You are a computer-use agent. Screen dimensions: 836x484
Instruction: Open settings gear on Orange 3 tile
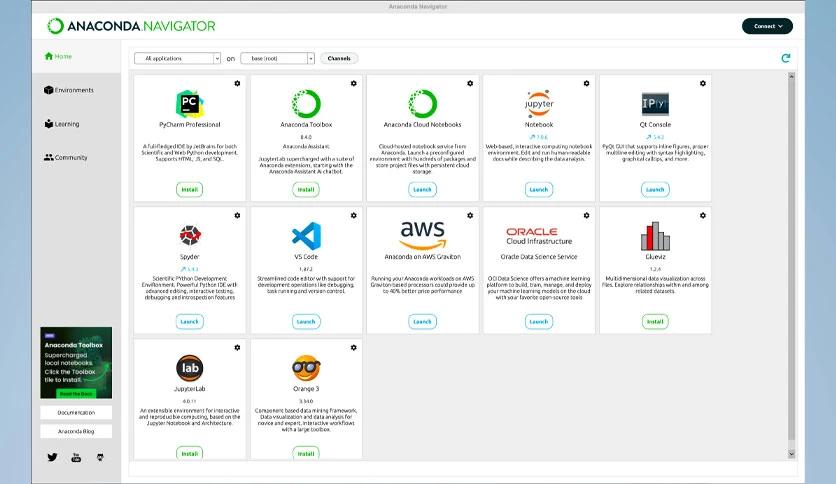tap(353, 348)
